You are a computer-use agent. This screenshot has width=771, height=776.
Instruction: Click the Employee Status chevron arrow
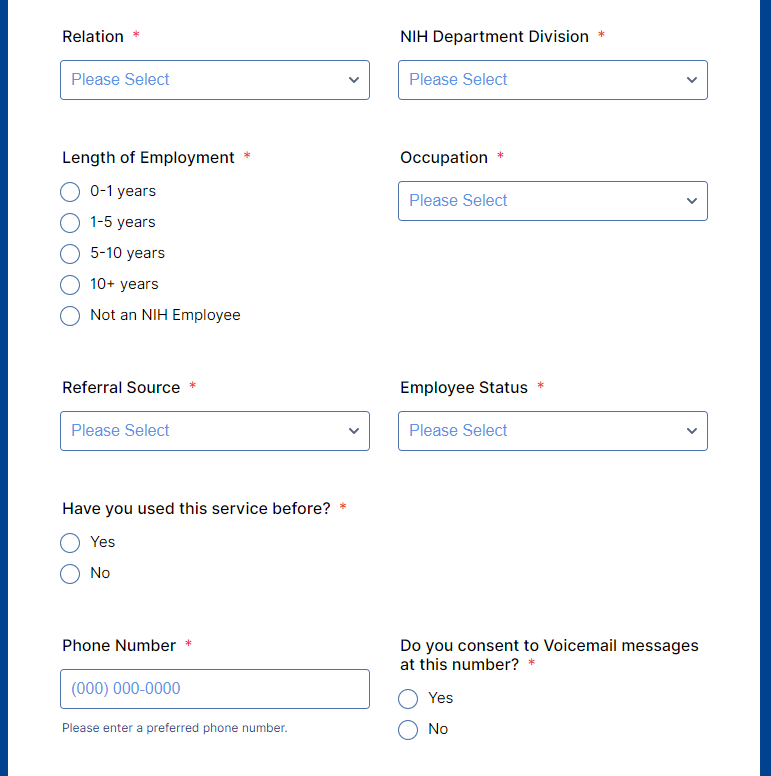(x=692, y=431)
